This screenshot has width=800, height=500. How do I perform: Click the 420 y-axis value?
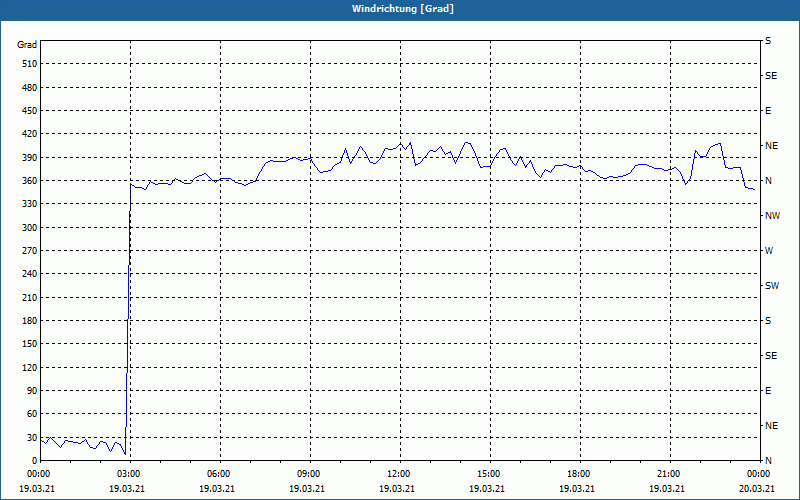click(29, 134)
